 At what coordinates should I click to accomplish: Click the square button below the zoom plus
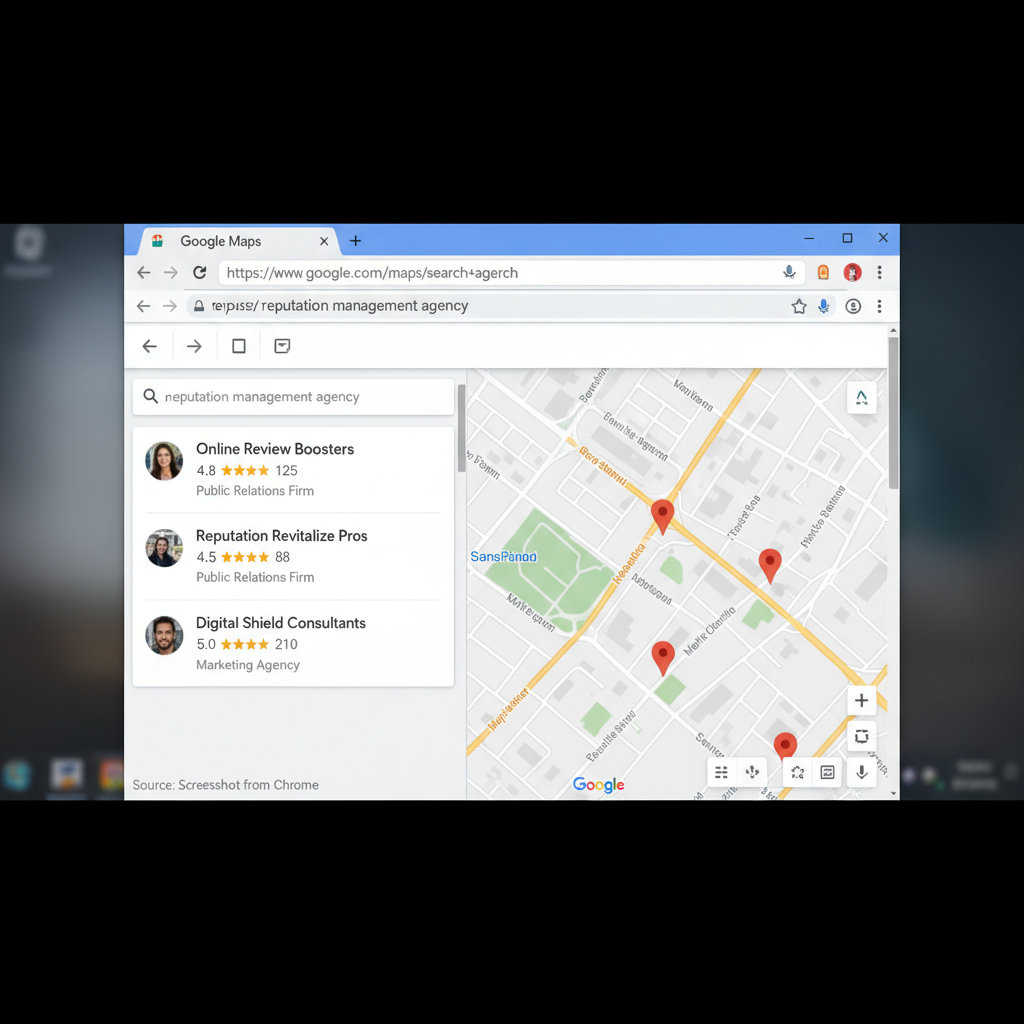click(x=861, y=737)
